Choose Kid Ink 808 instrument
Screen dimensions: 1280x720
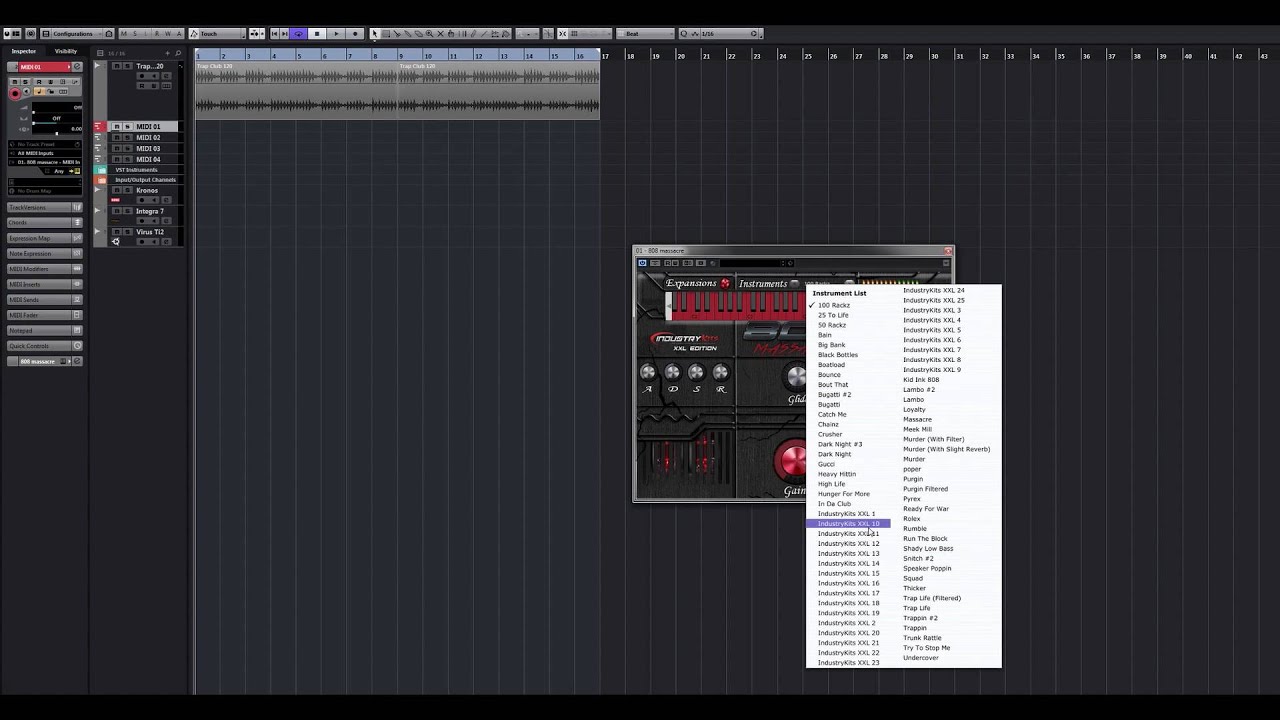click(x=921, y=380)
